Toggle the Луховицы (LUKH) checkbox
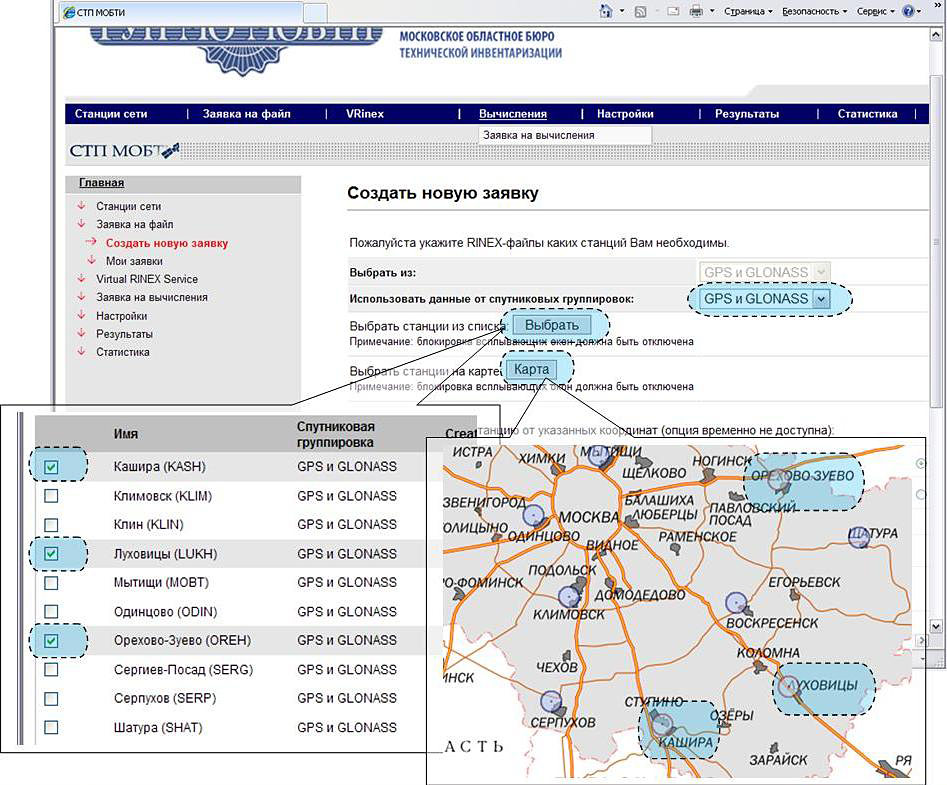Screen dimensions: 947x785 pyautogui.click(x=51, y=554)
